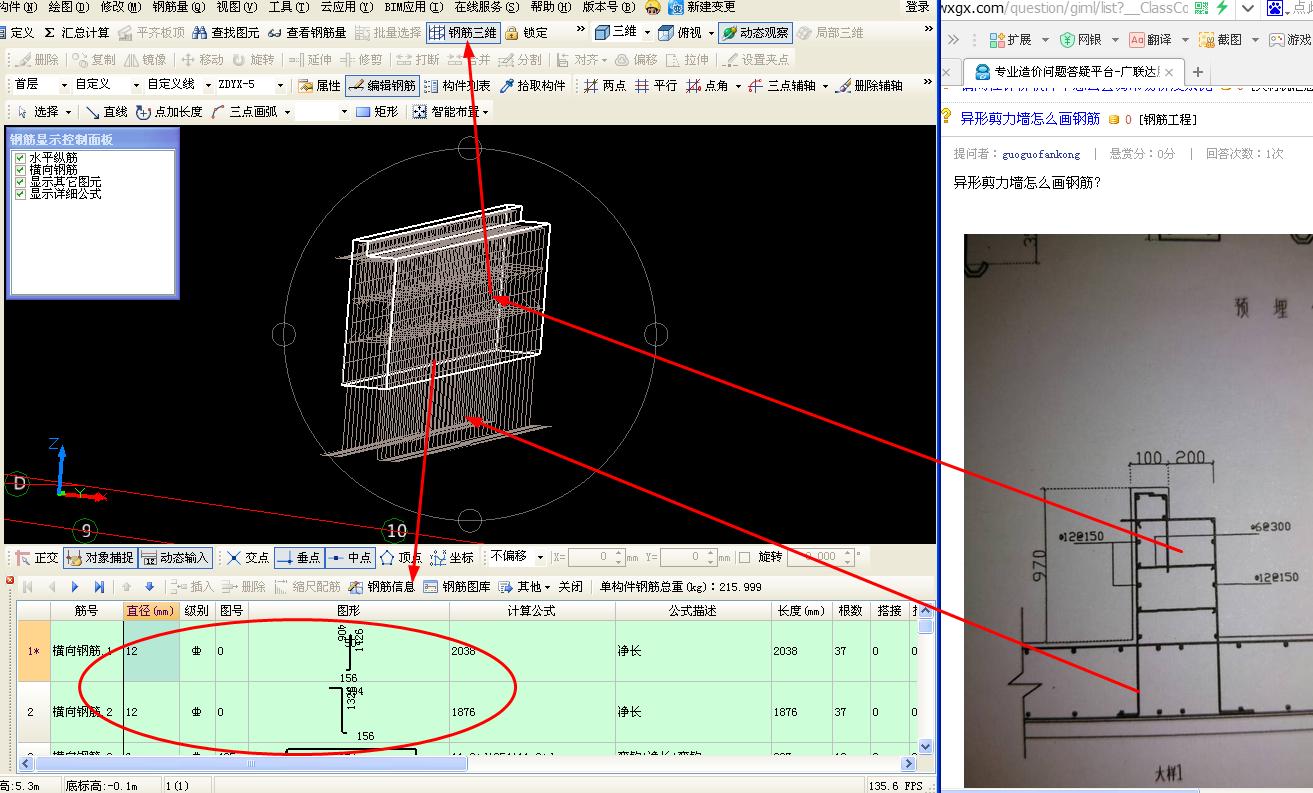The height and width of the screenshot is (793, 1313).
Task: Toggle 显示详细公式 checkbox
Action: tap(20, 193)
